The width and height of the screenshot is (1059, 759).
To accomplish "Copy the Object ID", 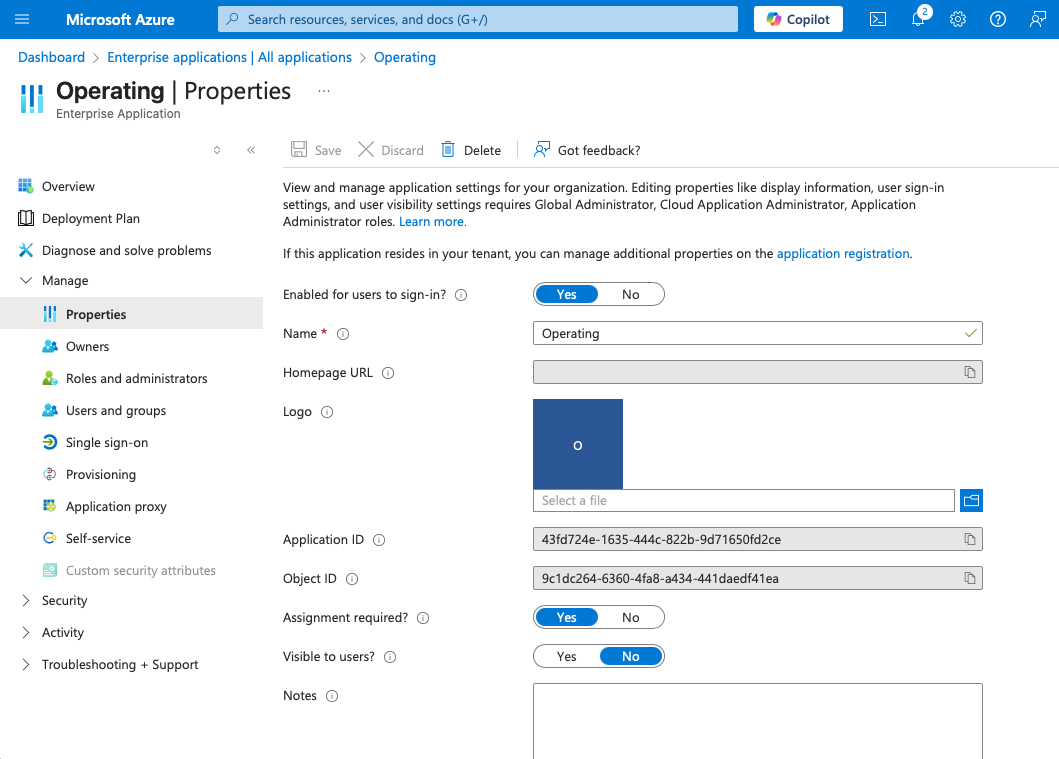I will [x=970, y=578].
